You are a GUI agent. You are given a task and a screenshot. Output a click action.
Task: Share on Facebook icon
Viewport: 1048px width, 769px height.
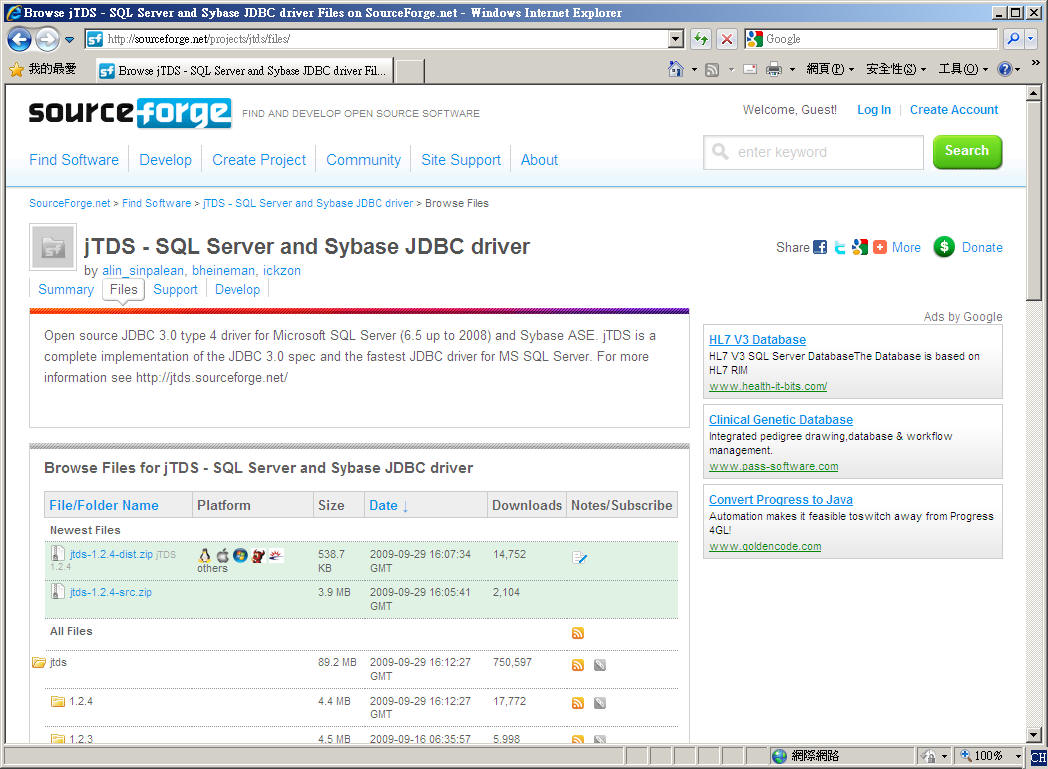click(x=819, y=247)
